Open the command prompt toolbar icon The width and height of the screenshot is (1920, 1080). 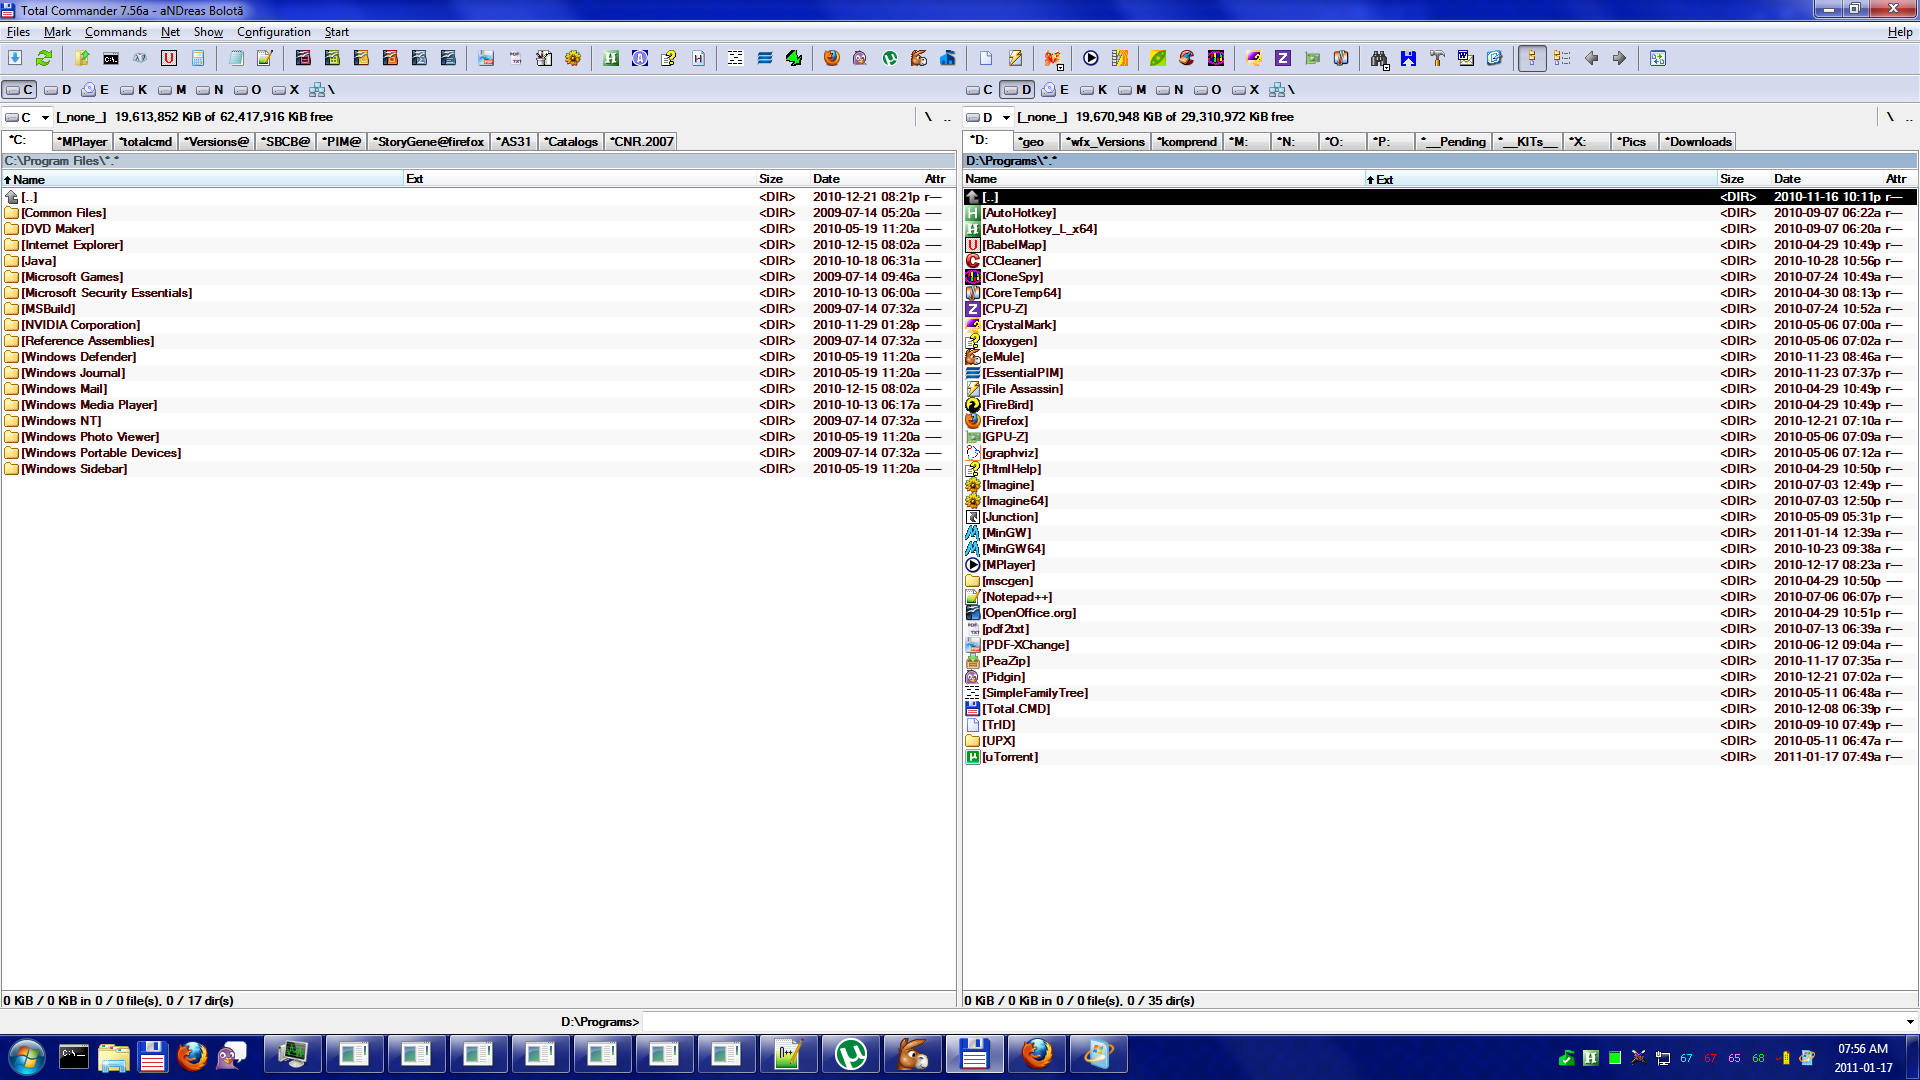coord(111,58)
